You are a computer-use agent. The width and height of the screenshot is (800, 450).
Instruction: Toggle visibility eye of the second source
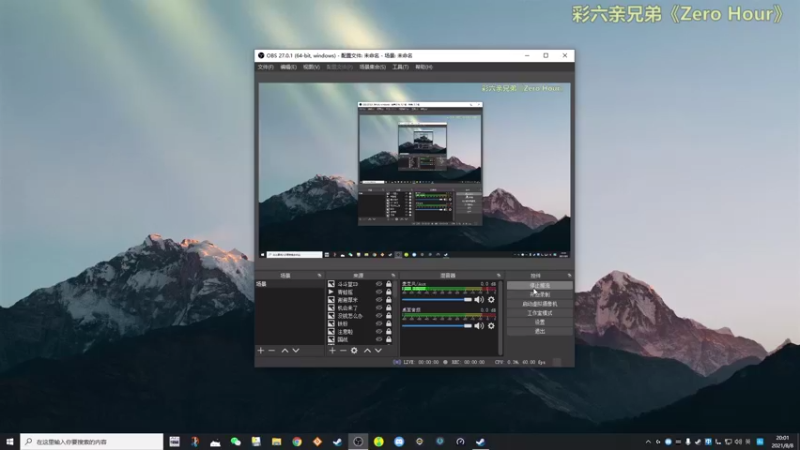379,292
